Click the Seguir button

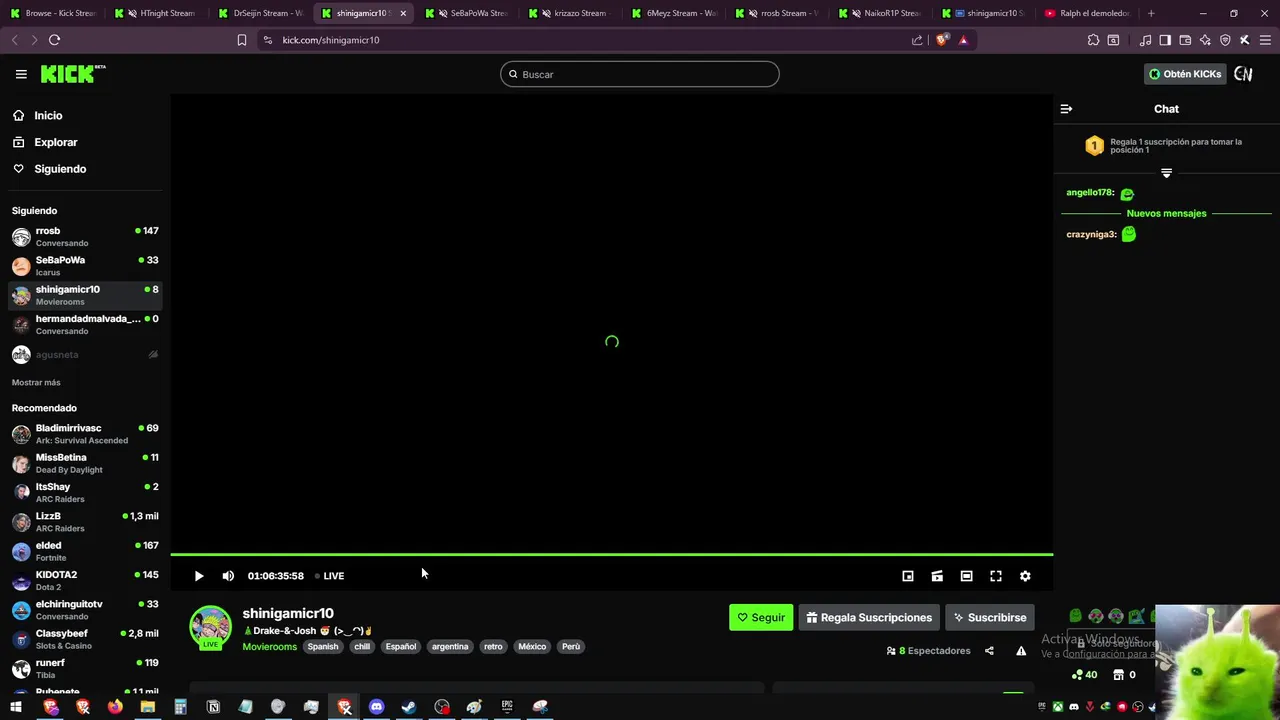[x=761, y=618]
